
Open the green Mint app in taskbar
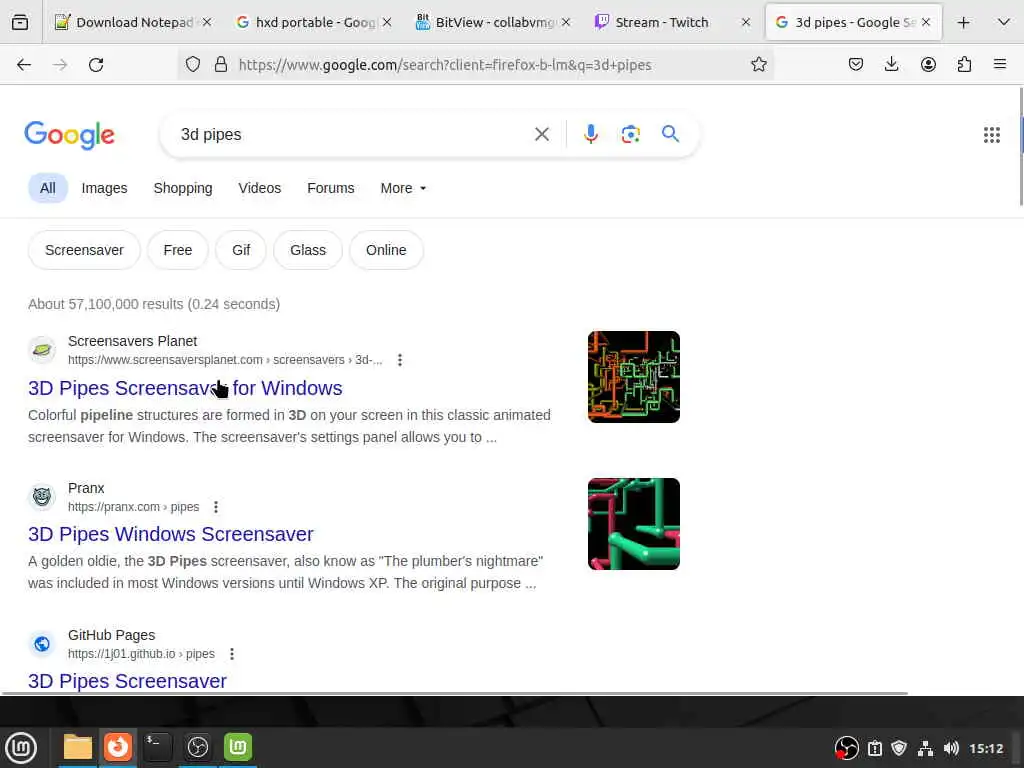point(238,747)
